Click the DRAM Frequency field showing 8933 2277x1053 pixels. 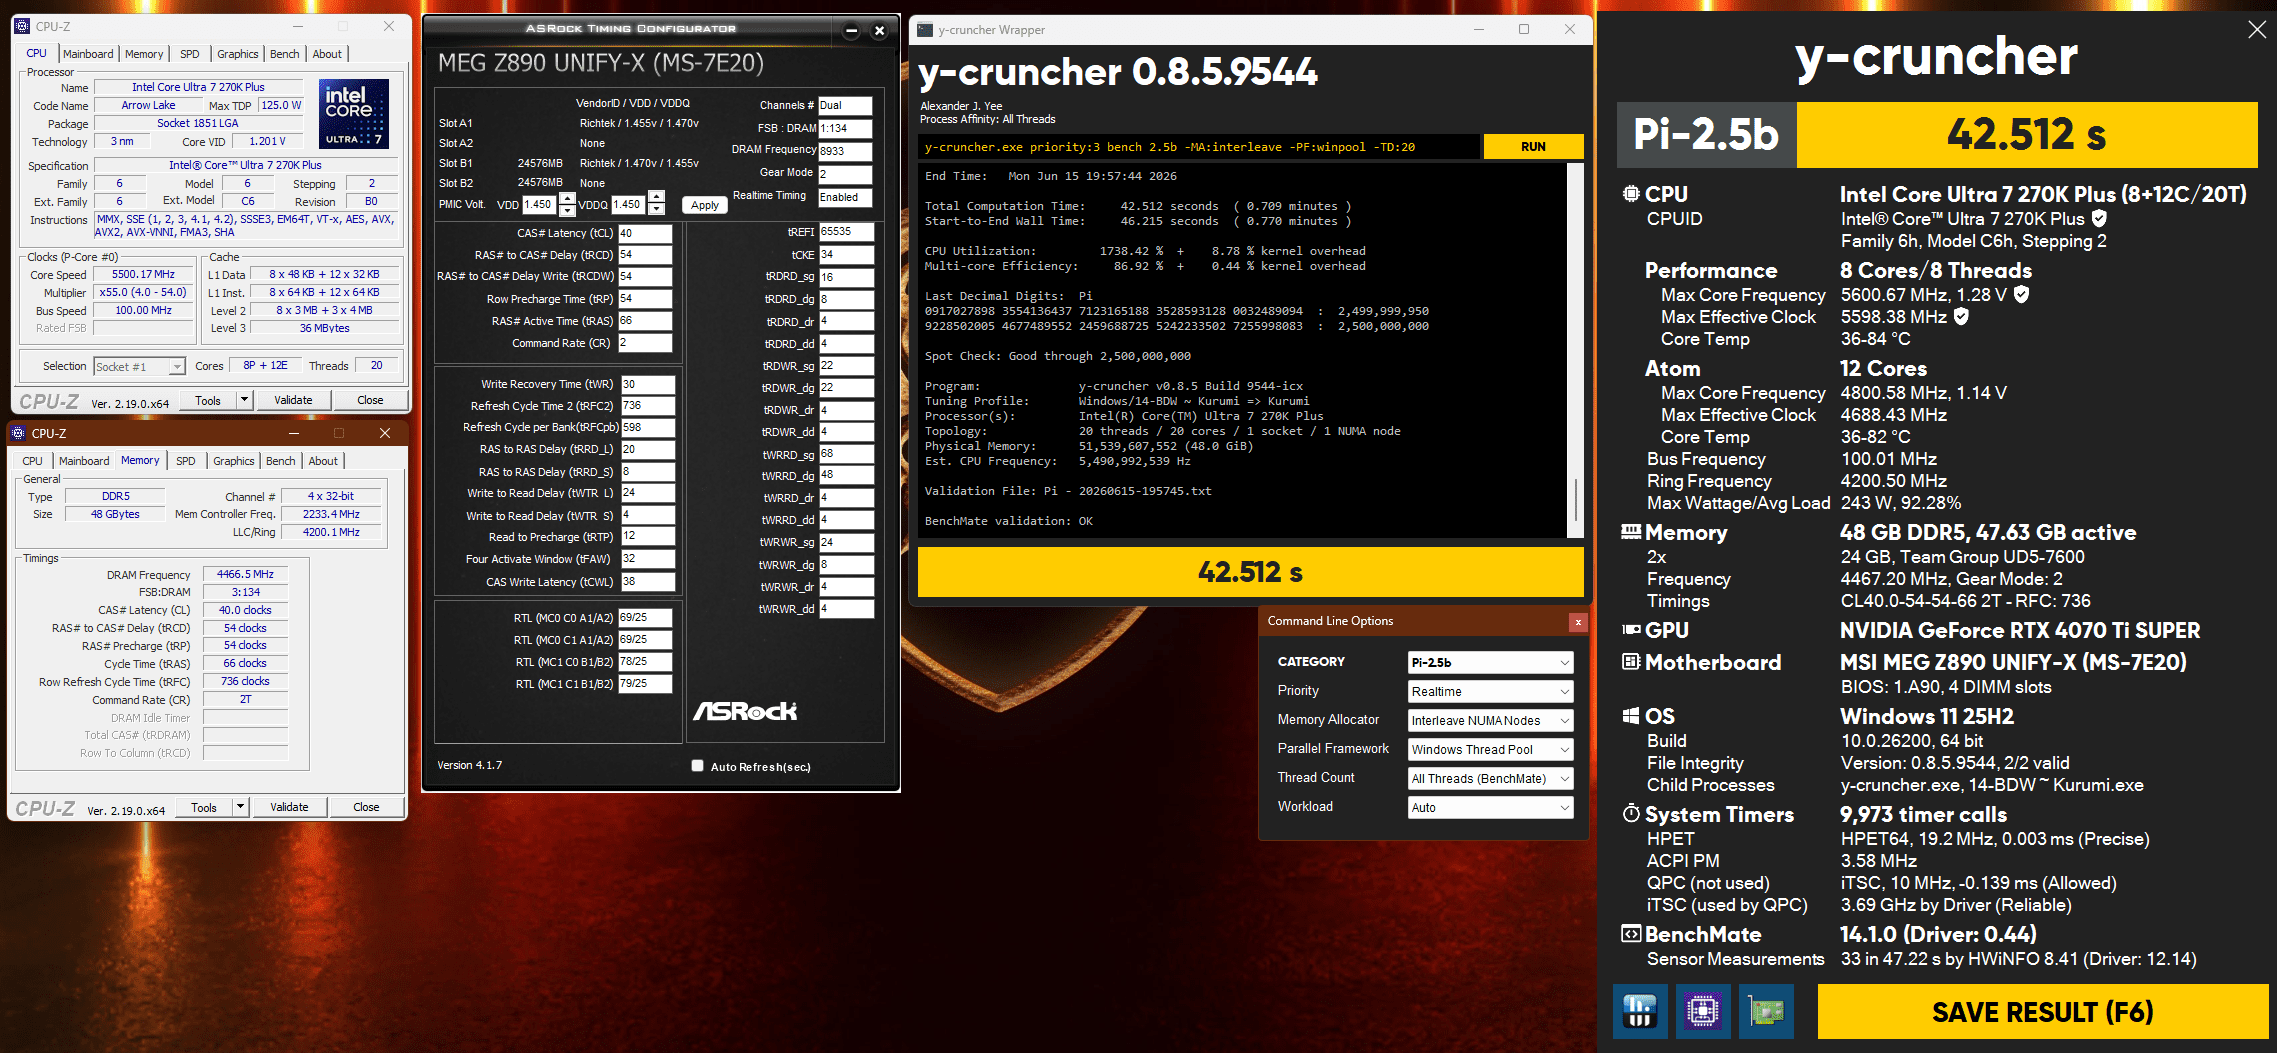click(x=845, y=151)
